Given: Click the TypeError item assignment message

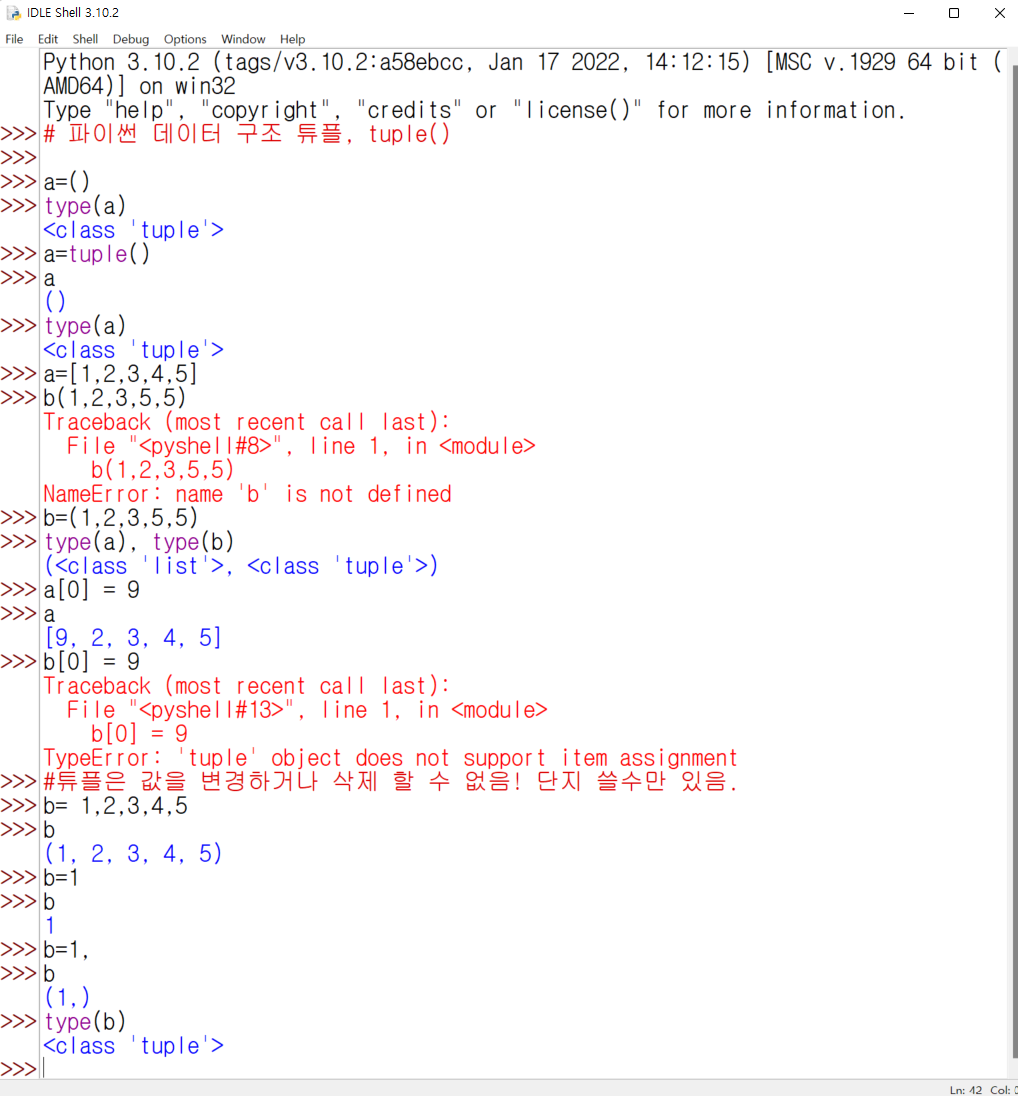Looking at the screenshot, I should pos(390,758).
